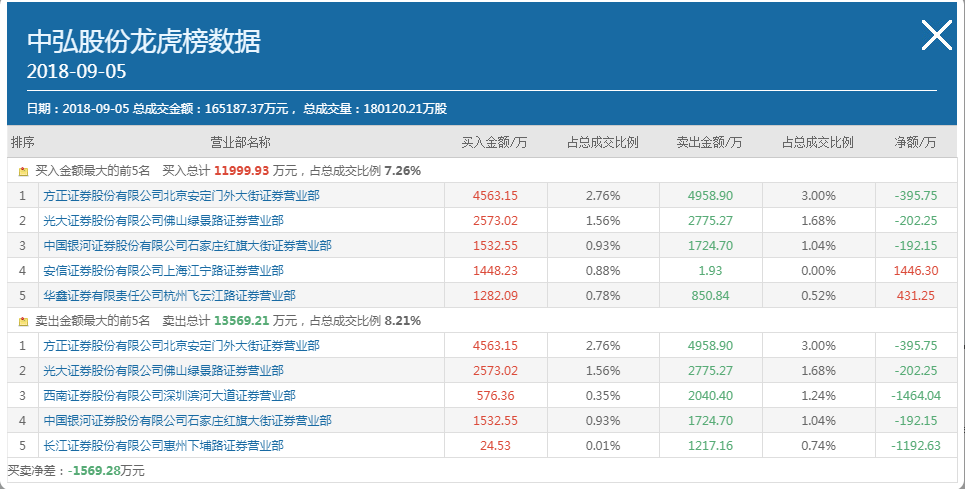This screenshot has width=965, height=489.
Task: Click the 营业部名称 column header
Action: (241, 143)
